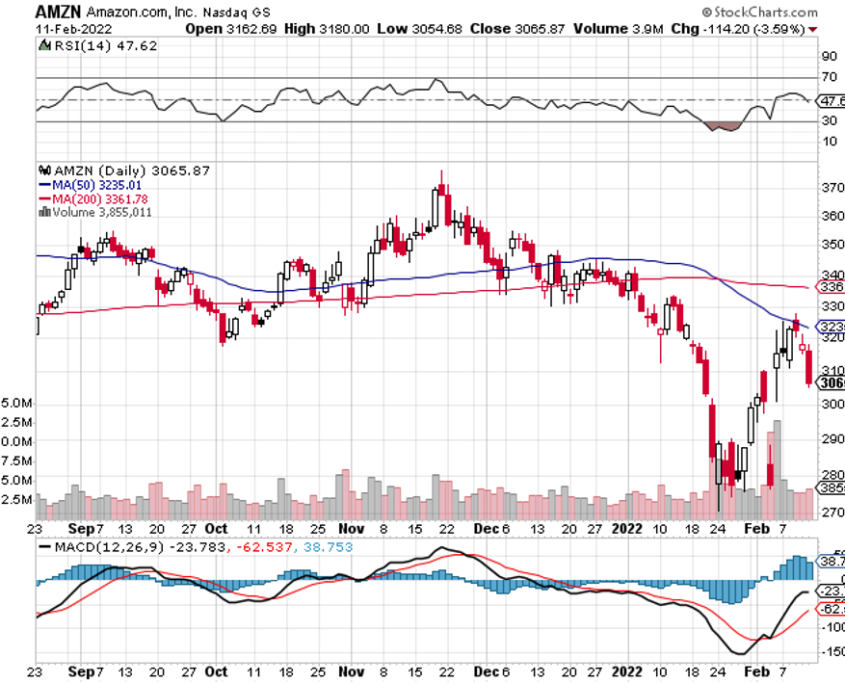Click the Nov label on the price panel's date axis
This screenshot has width=845, height=684.
(x=351, y=529)
